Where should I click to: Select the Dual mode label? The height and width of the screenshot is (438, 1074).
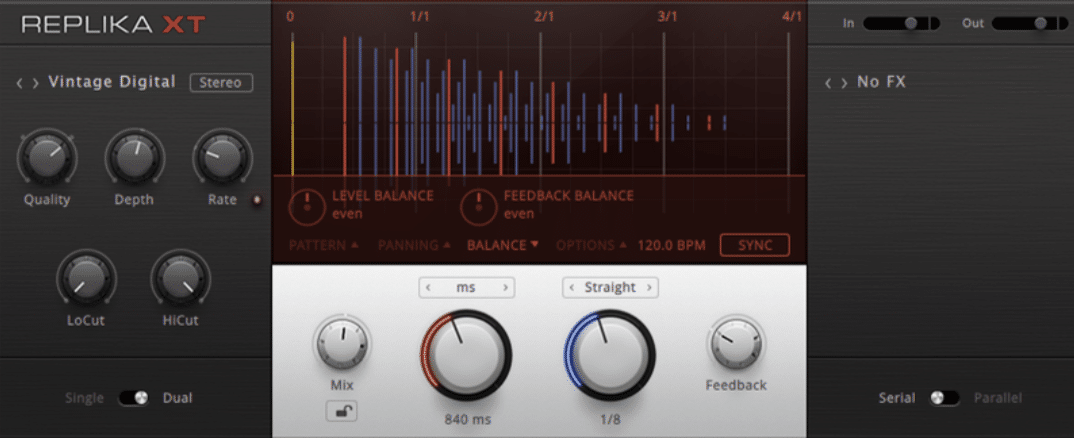point(177,398)
